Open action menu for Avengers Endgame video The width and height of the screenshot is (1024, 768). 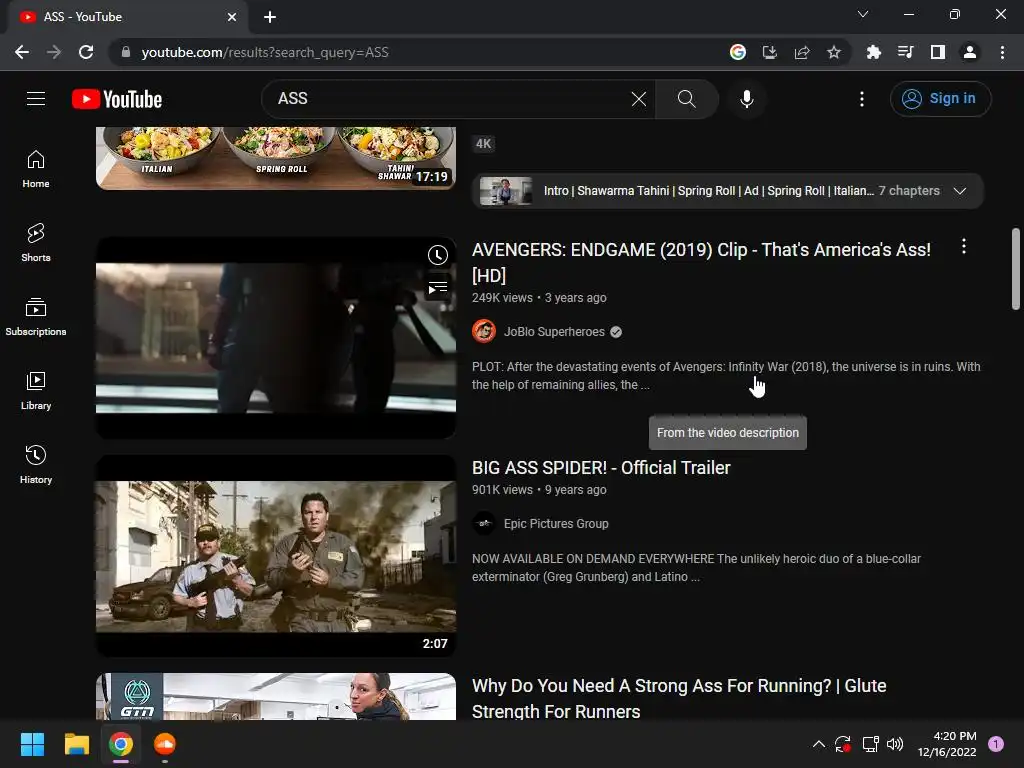pos(964,246)
